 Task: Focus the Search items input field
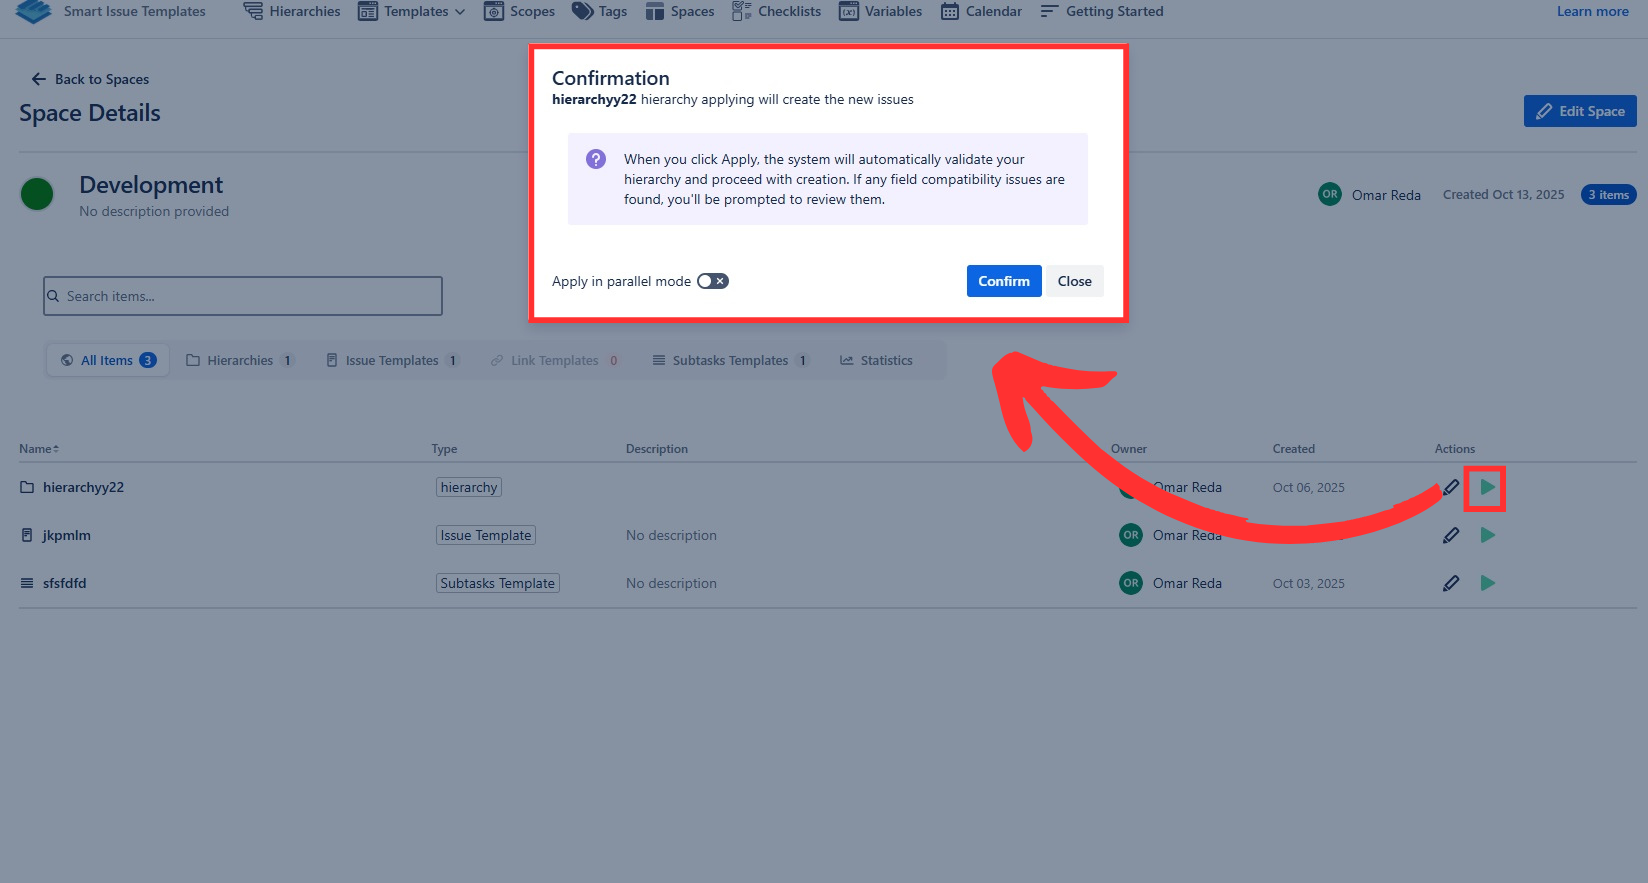(x=243, y=296)
